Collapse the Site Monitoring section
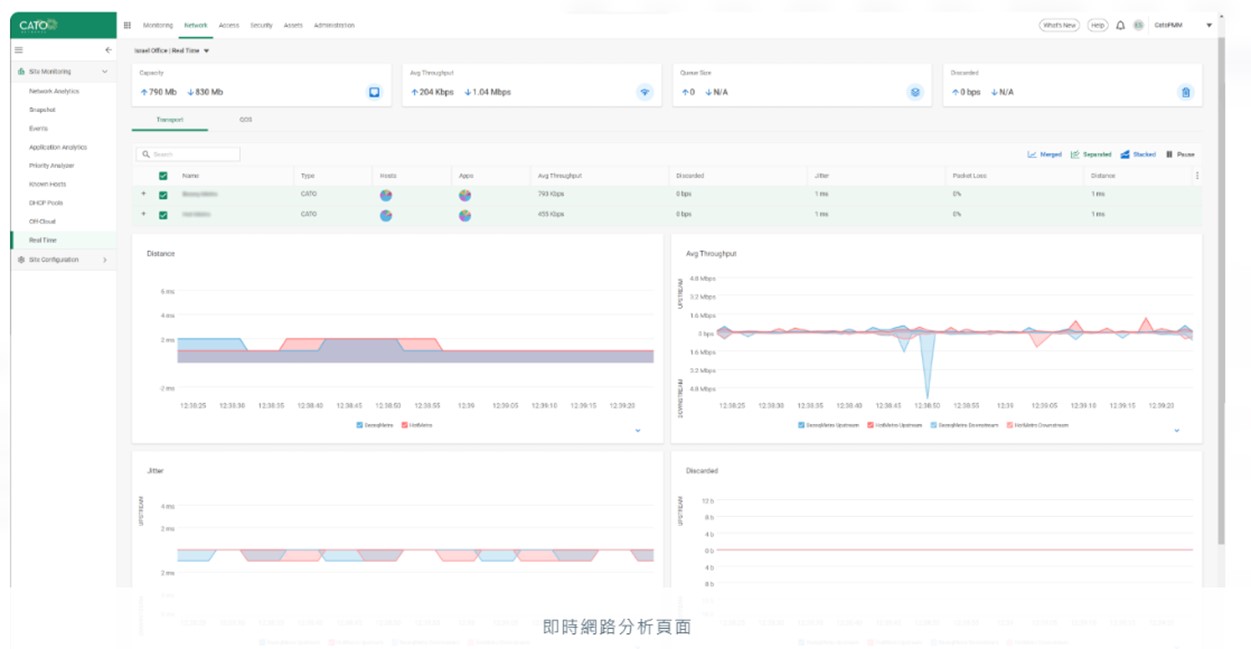Viewport: 1251px width, 649px height. click(x=104, y=72)
